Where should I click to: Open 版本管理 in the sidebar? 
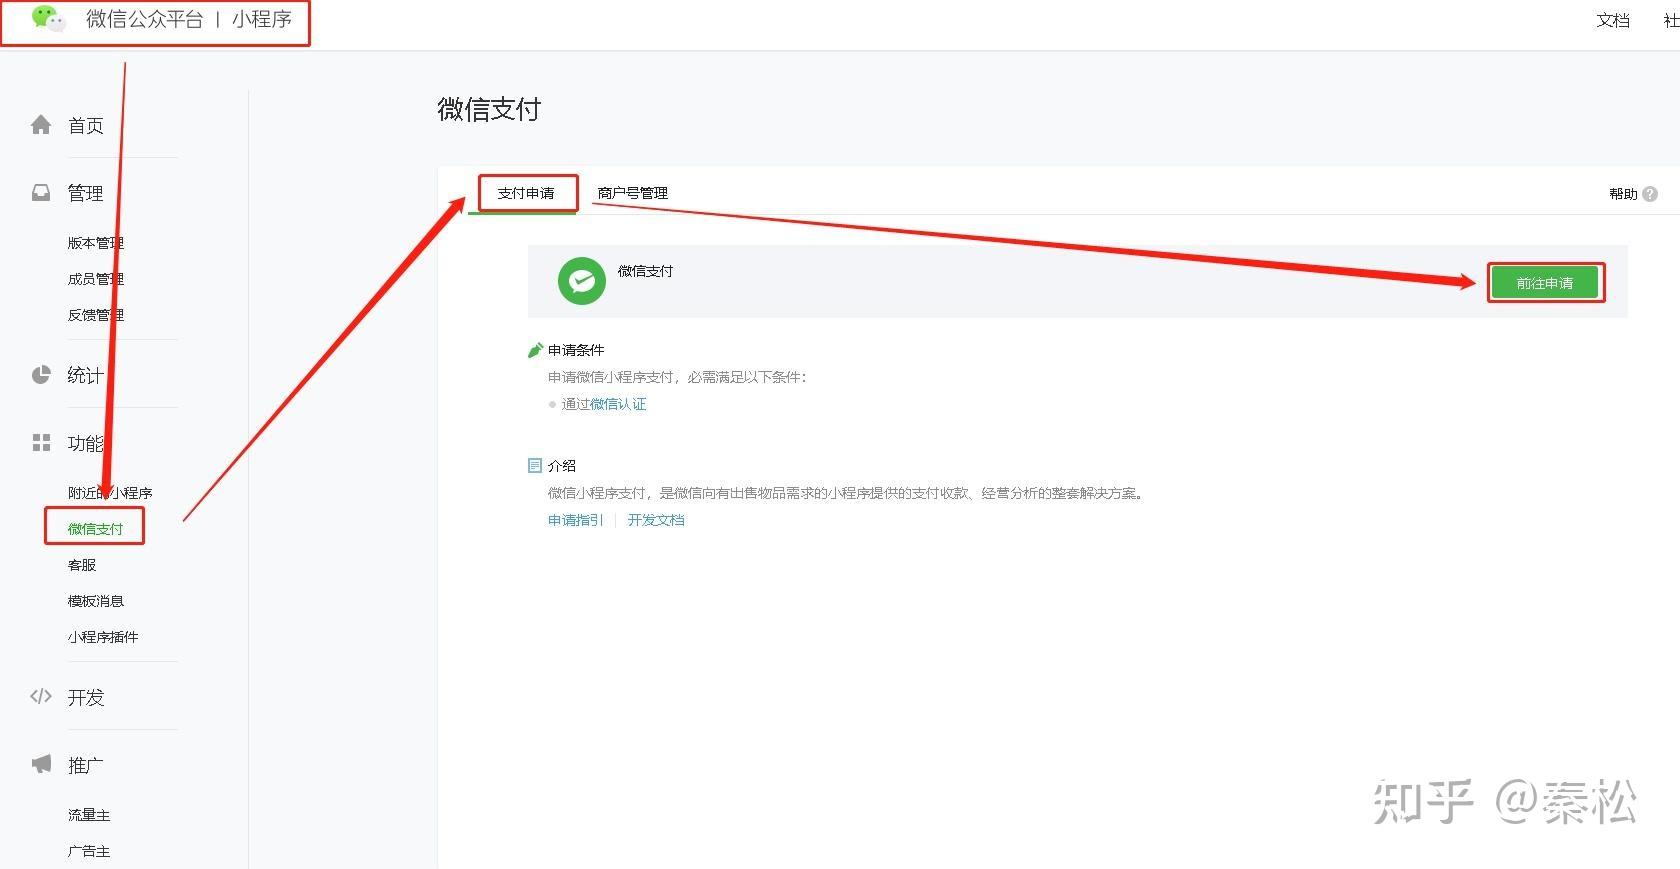[96, 243]
